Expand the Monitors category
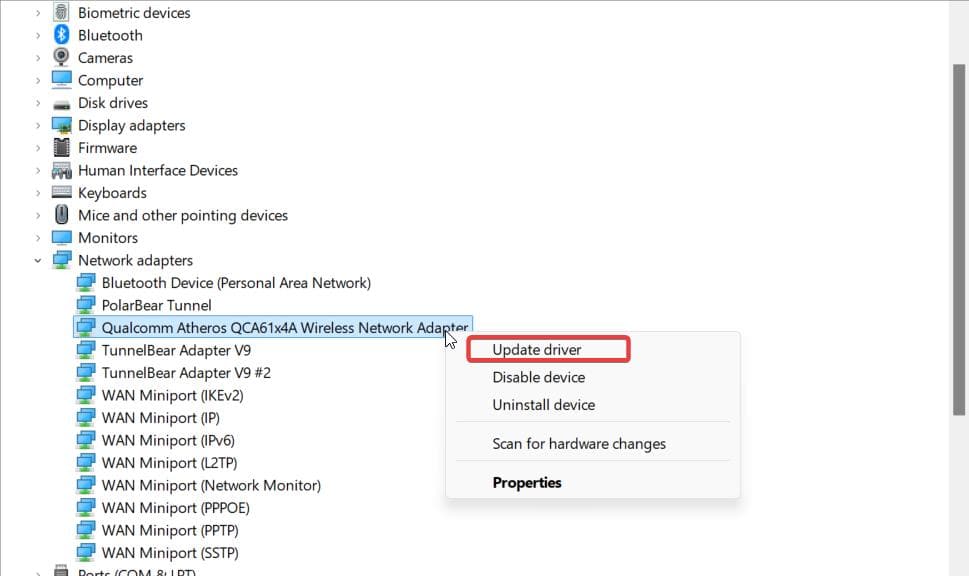 click(38, 238)
